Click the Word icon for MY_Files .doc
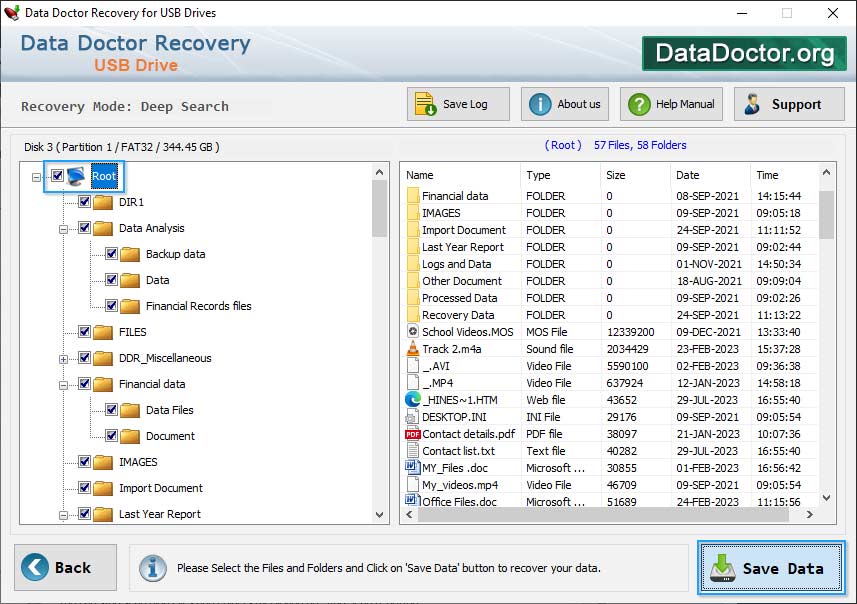 (x=411, y=467)
